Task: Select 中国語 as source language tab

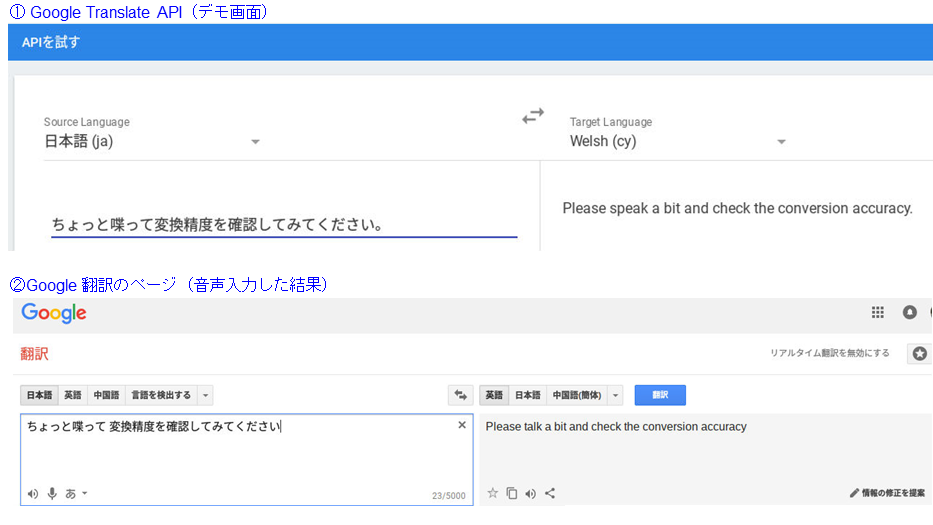Action: 106,395
